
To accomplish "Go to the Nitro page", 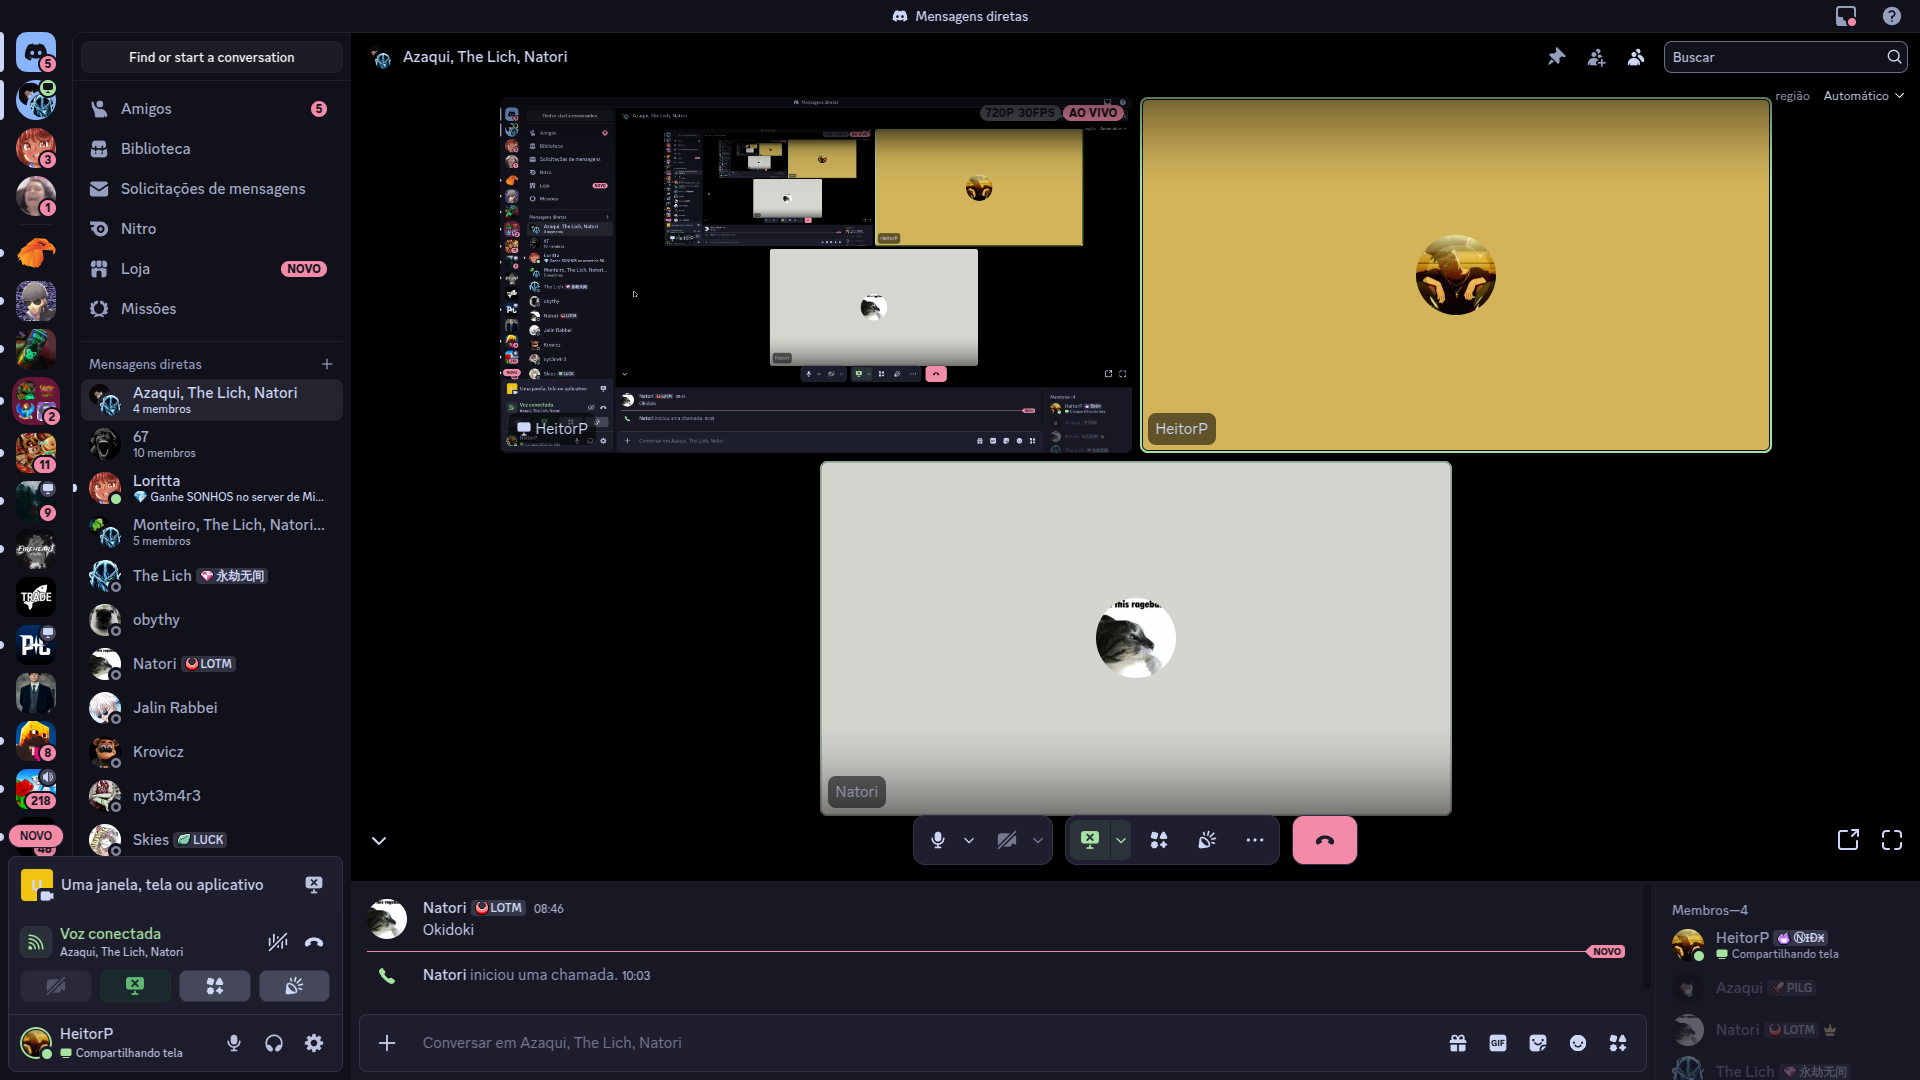I will [138, 229].
